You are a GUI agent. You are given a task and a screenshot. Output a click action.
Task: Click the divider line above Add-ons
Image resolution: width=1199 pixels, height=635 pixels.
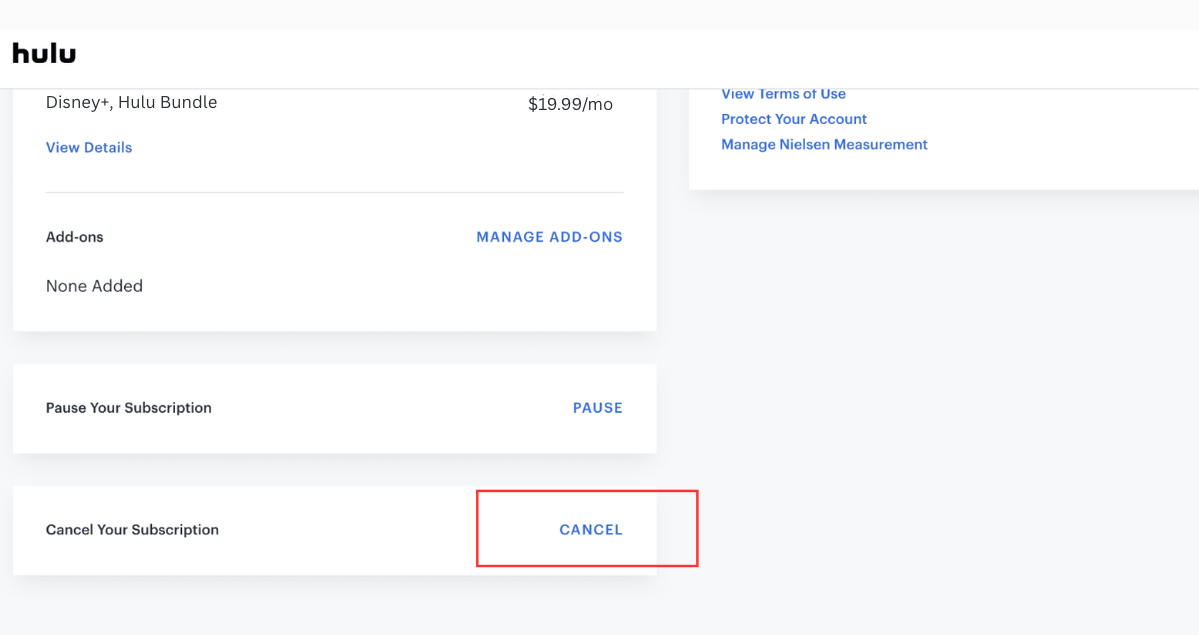(x=334, y=192)
